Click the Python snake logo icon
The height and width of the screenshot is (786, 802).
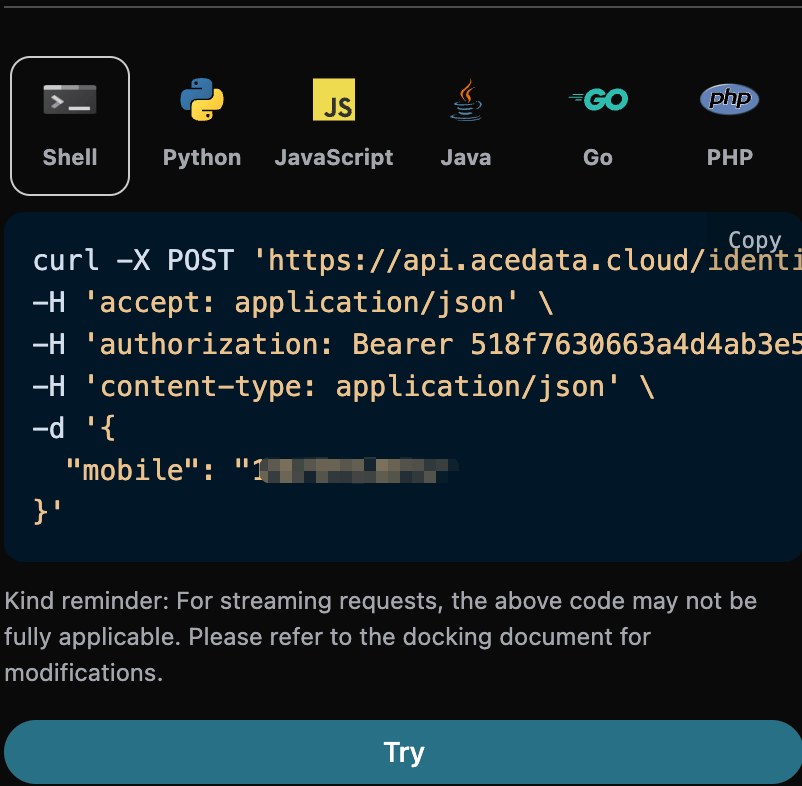click(202, 100)
